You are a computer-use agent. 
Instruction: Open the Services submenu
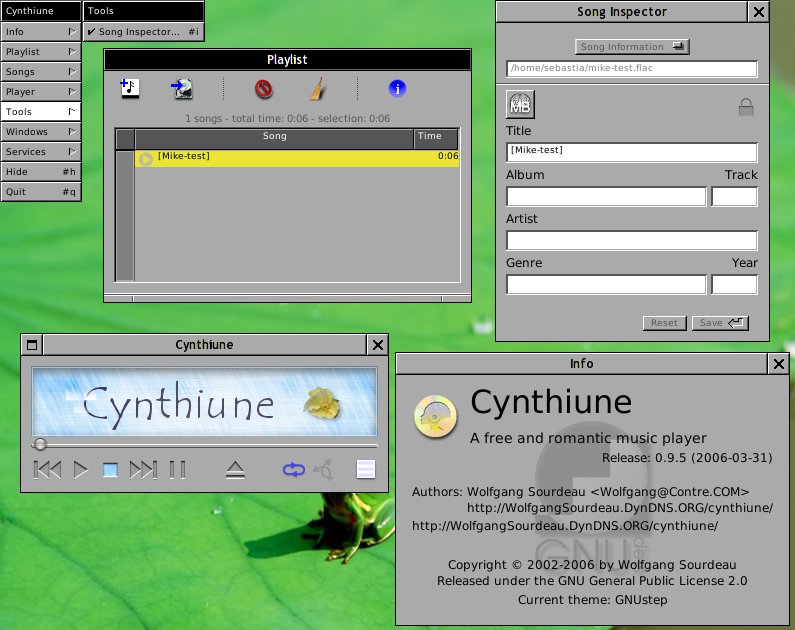[x=41, y=152]
